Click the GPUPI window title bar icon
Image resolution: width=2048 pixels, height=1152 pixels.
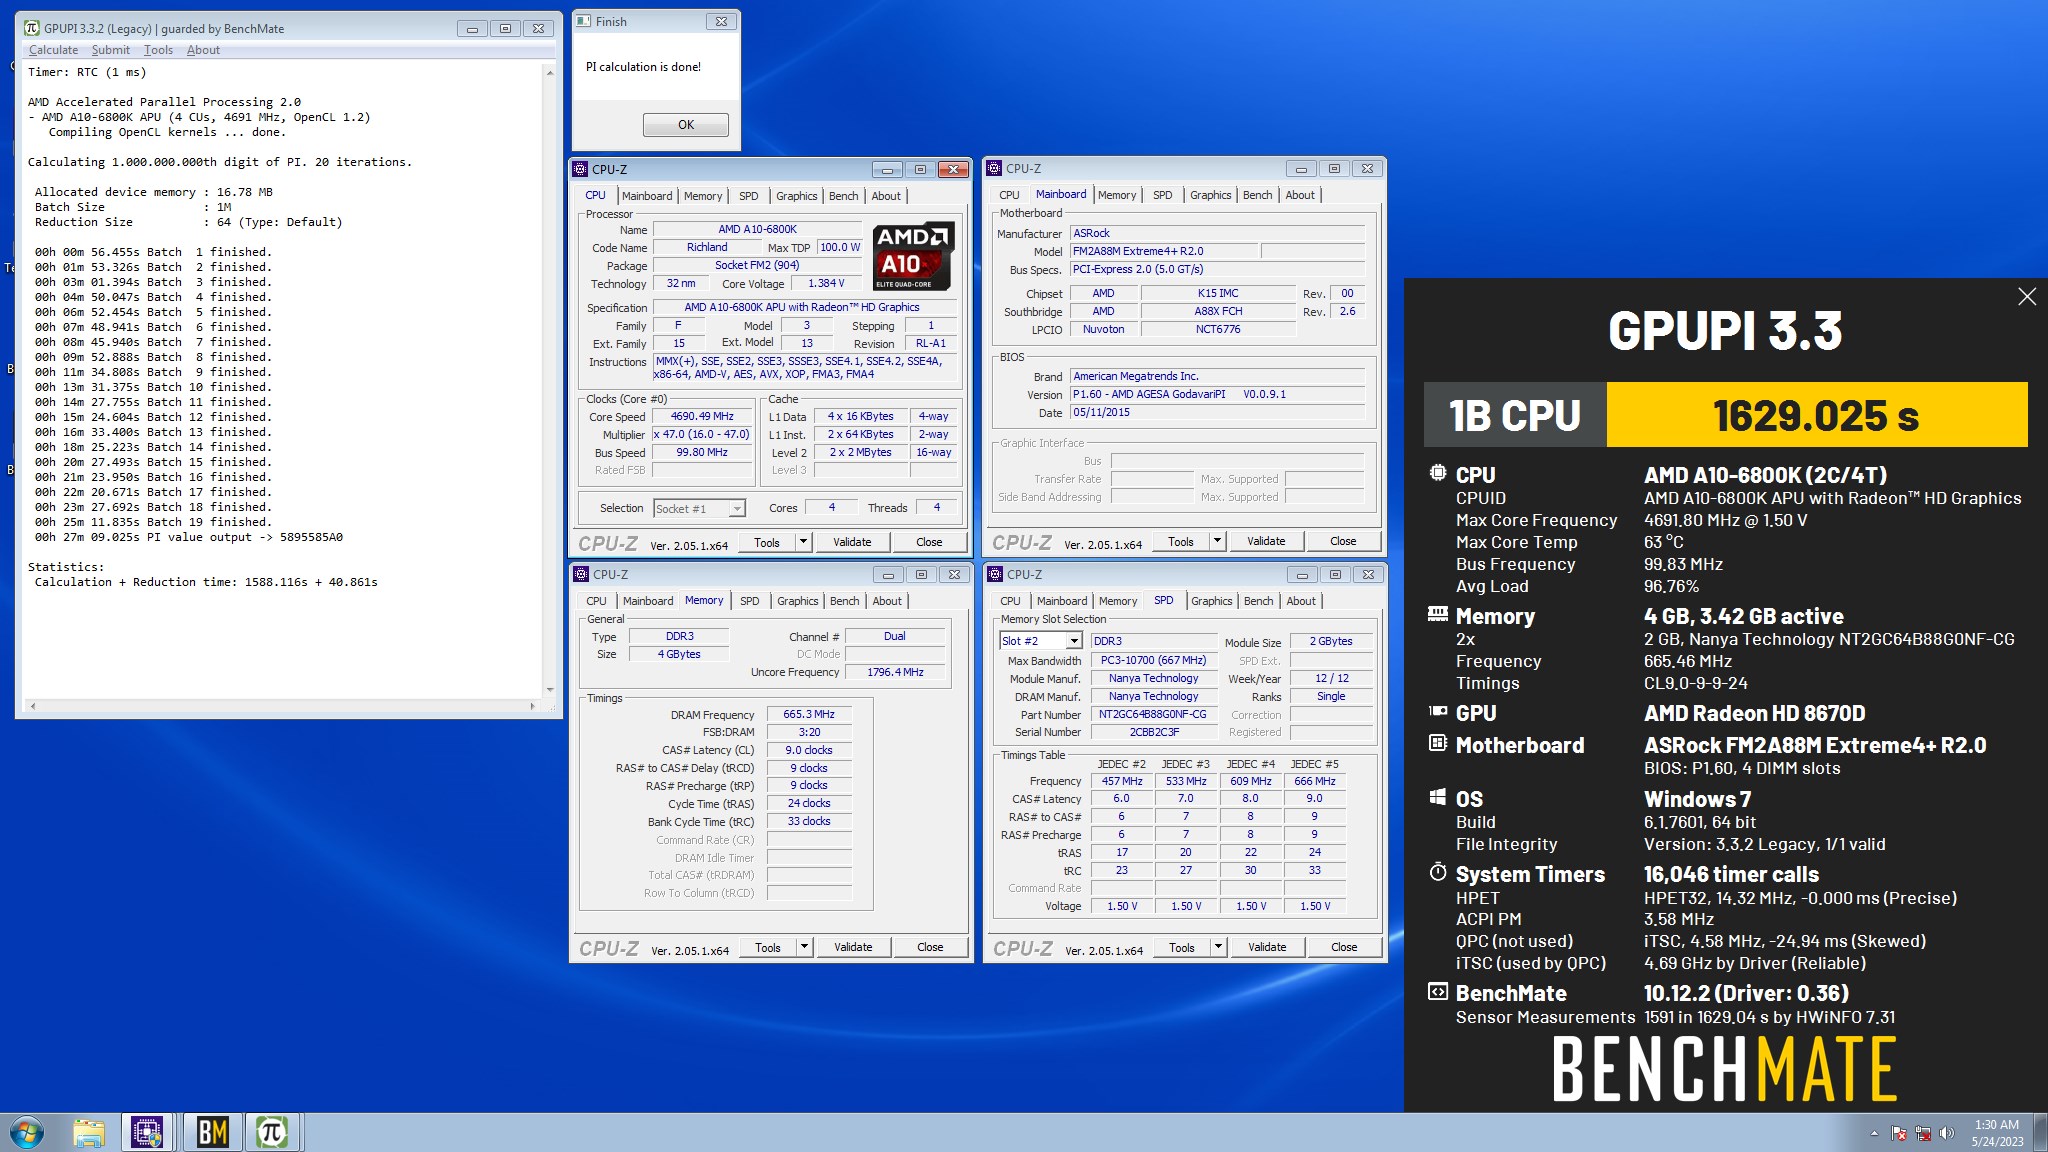point(32,28)
